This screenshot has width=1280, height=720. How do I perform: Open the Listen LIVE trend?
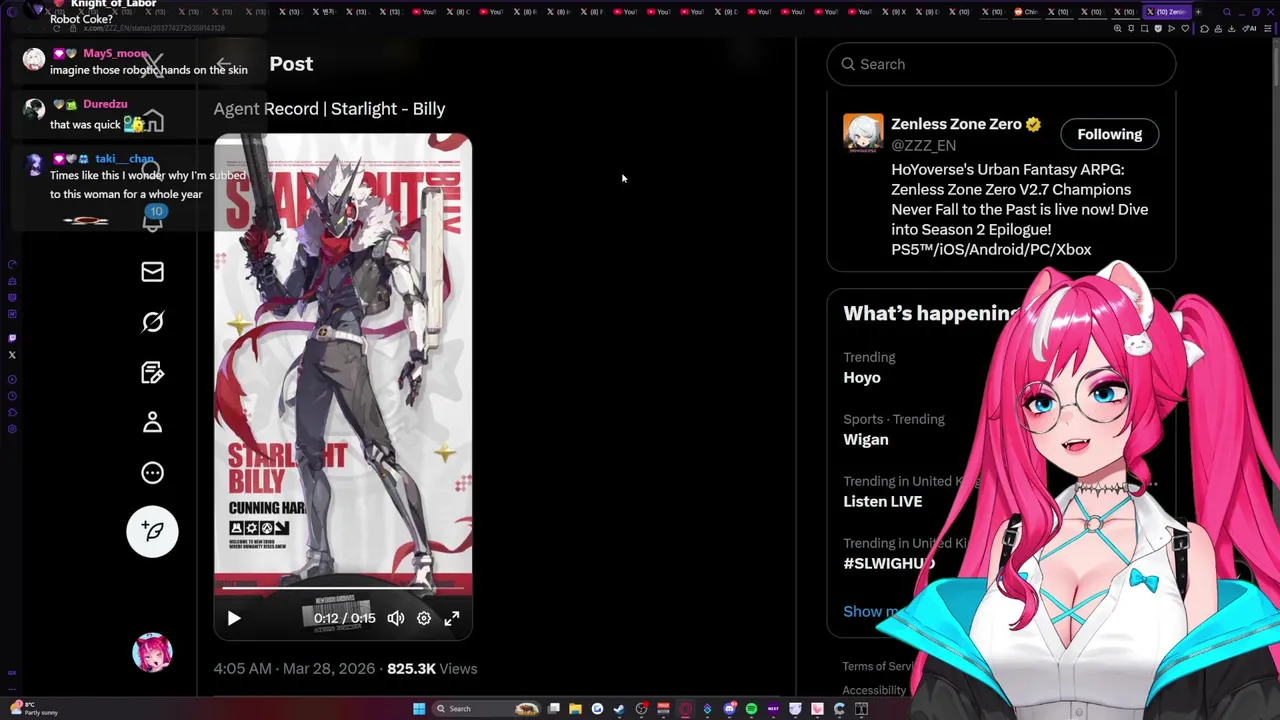pyautogui.click(x=883, y=502)
